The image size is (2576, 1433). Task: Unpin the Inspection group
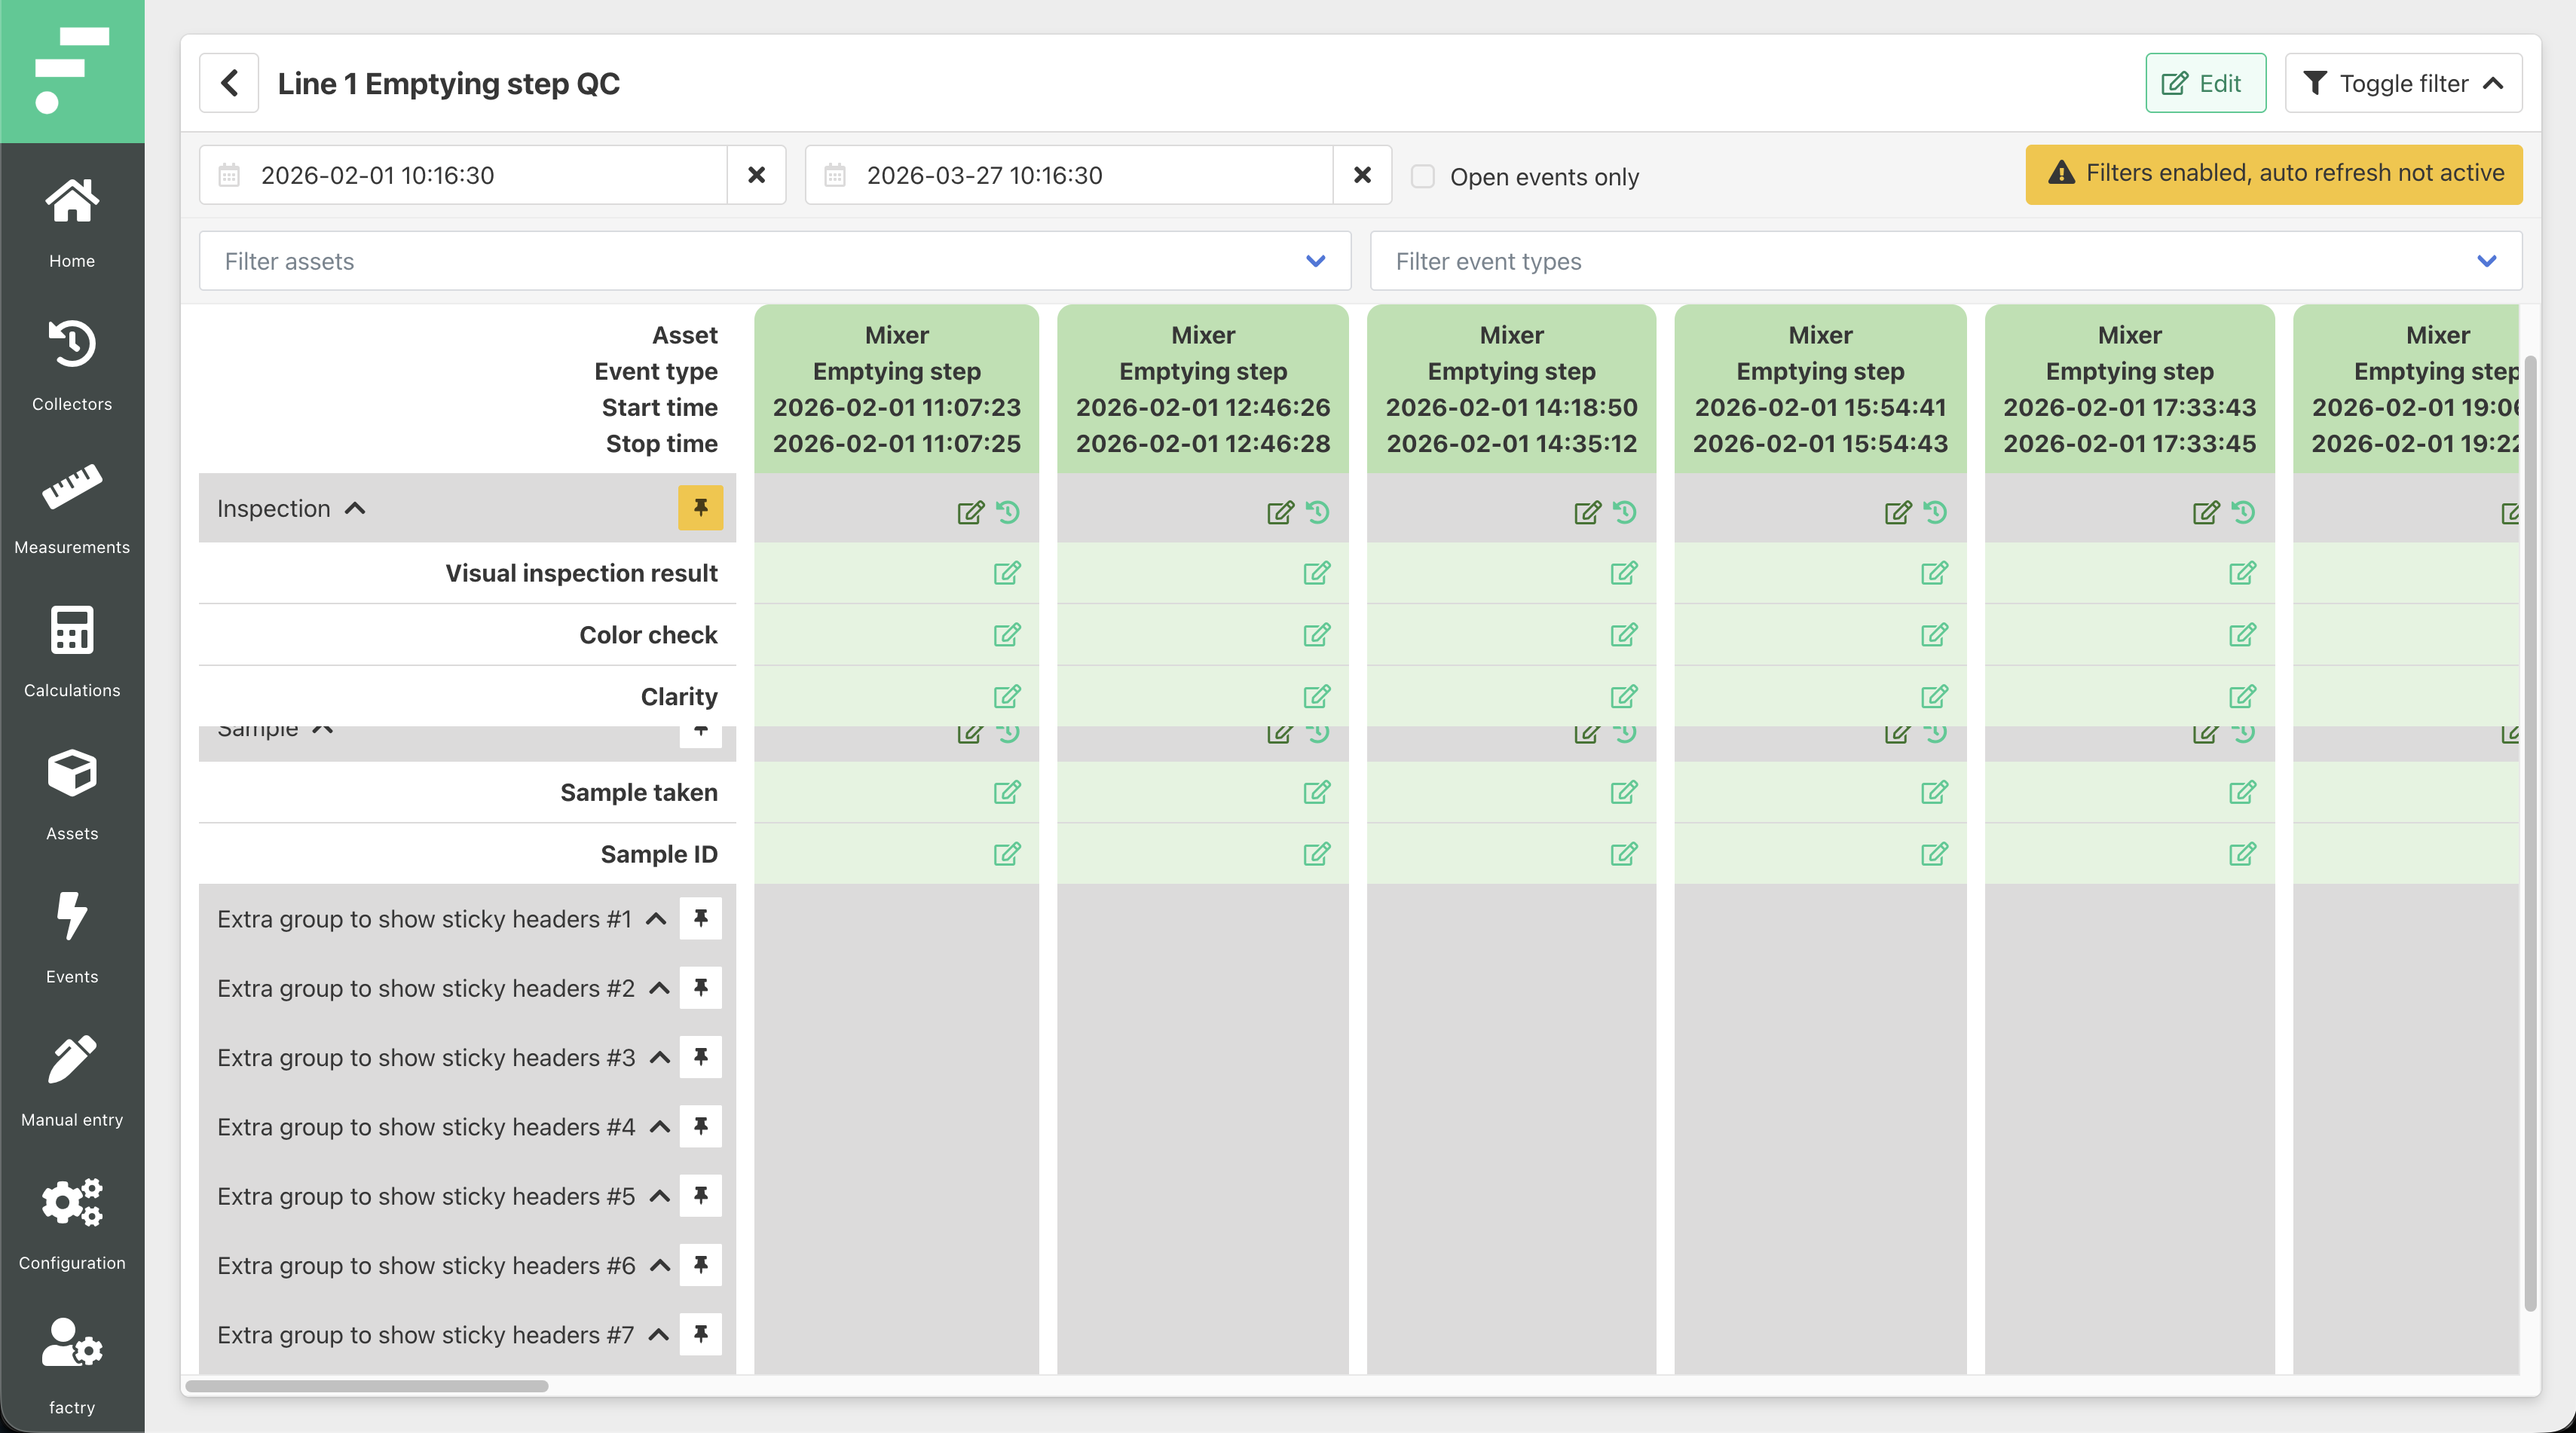[700, 508]
